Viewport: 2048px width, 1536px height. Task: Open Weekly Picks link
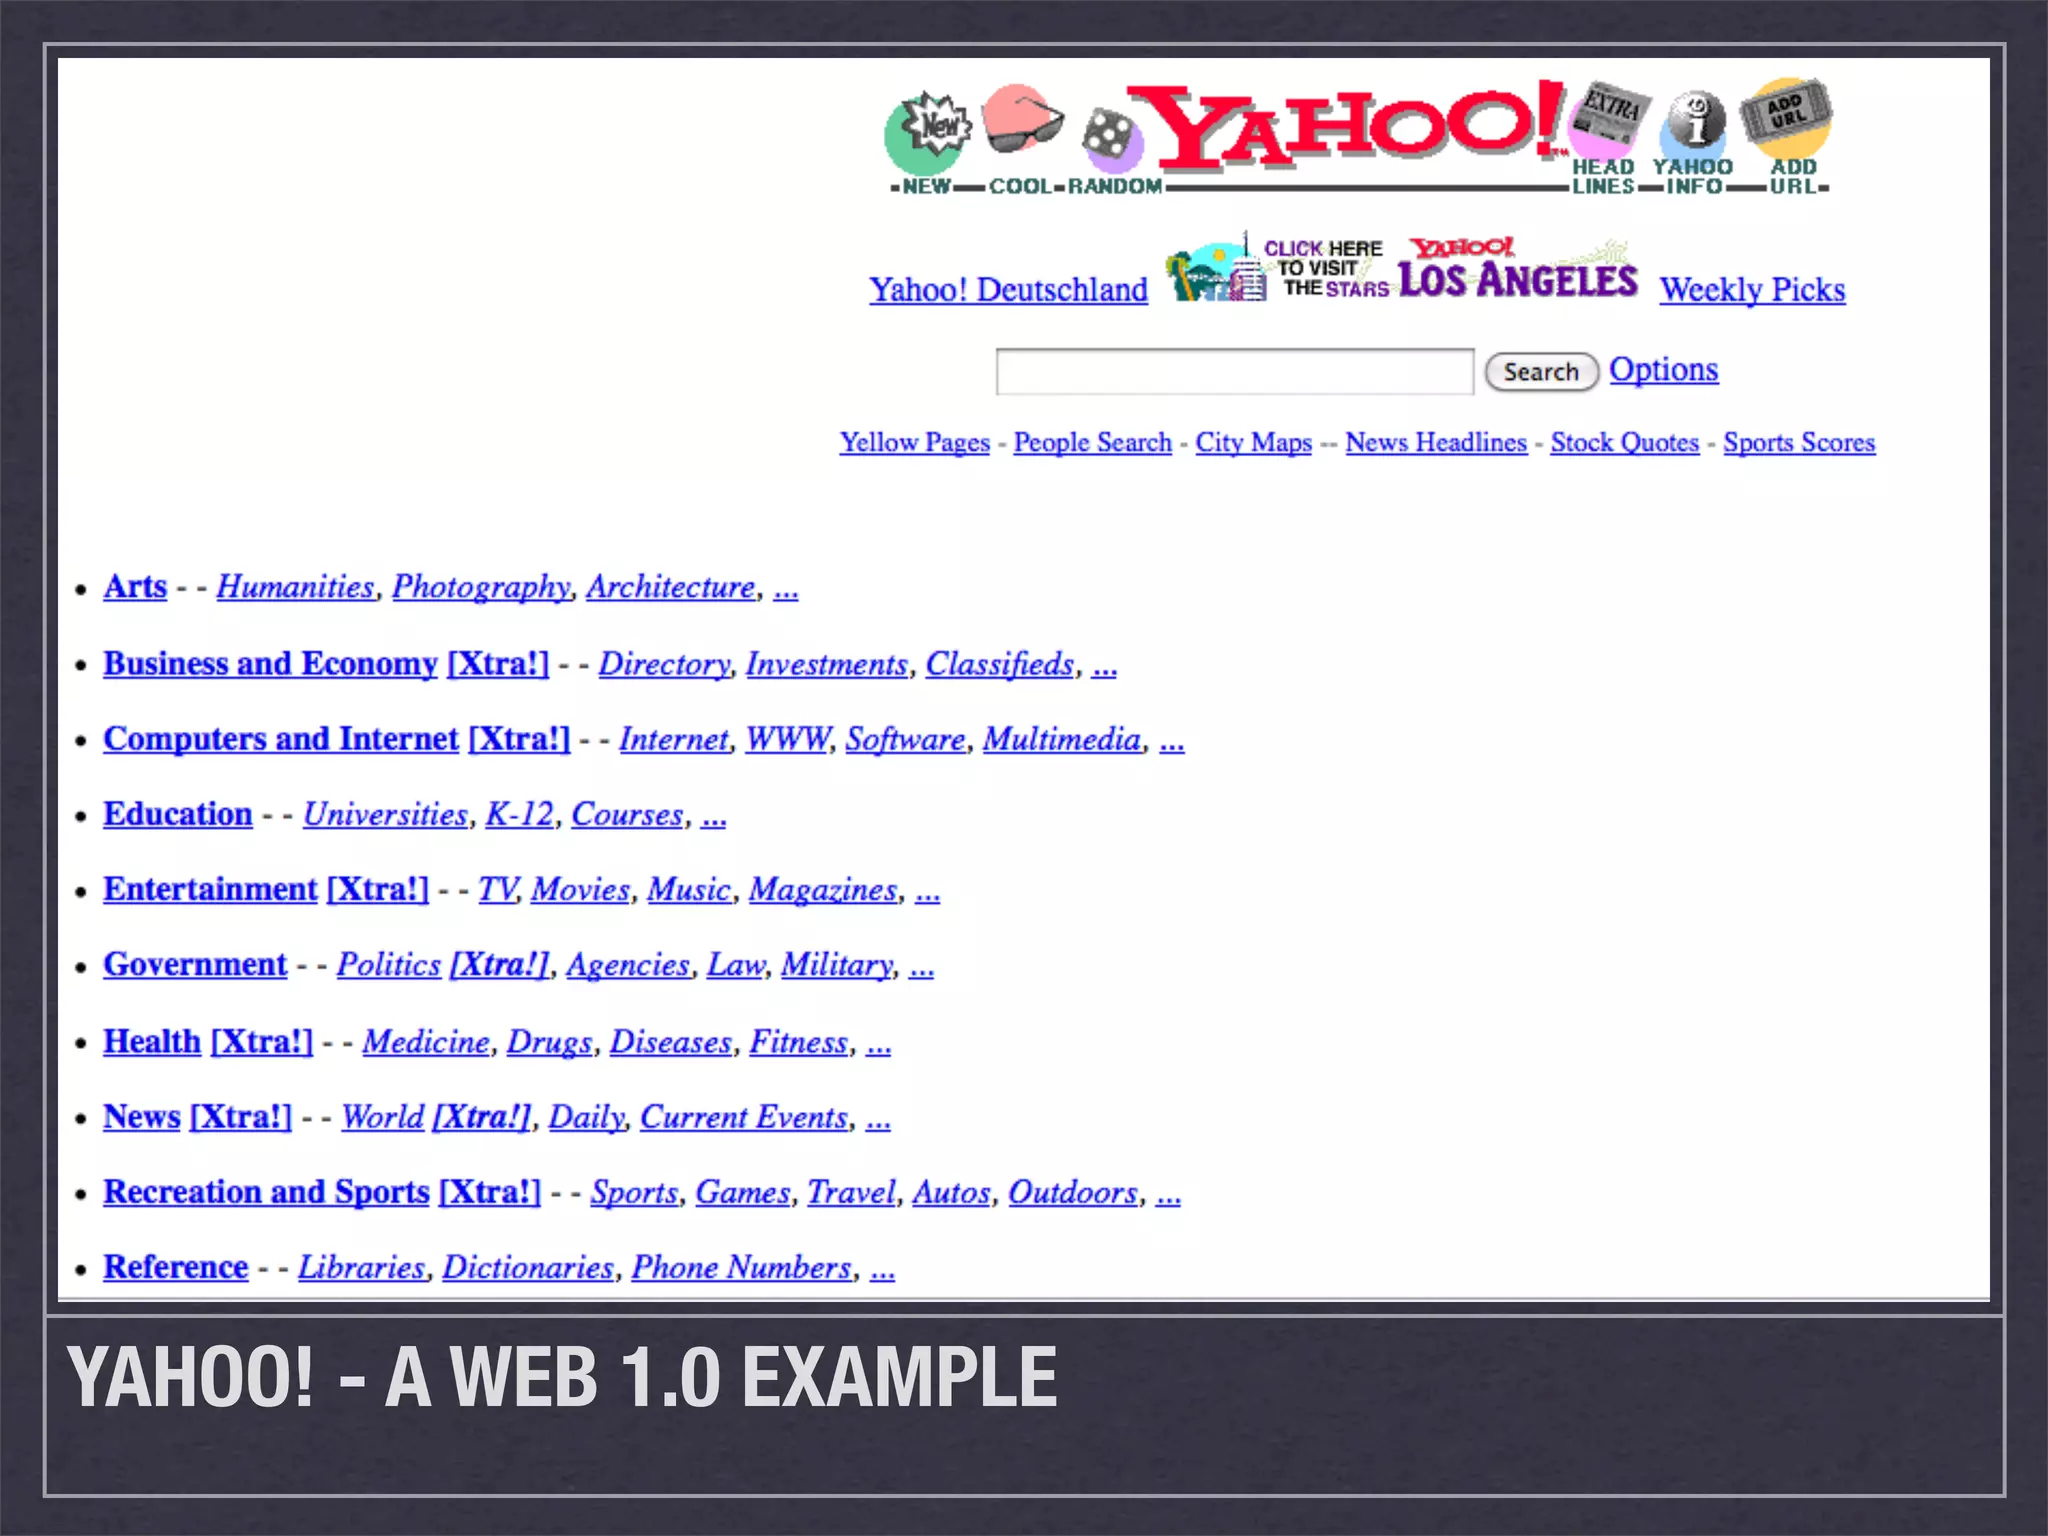click(1752, 290)
